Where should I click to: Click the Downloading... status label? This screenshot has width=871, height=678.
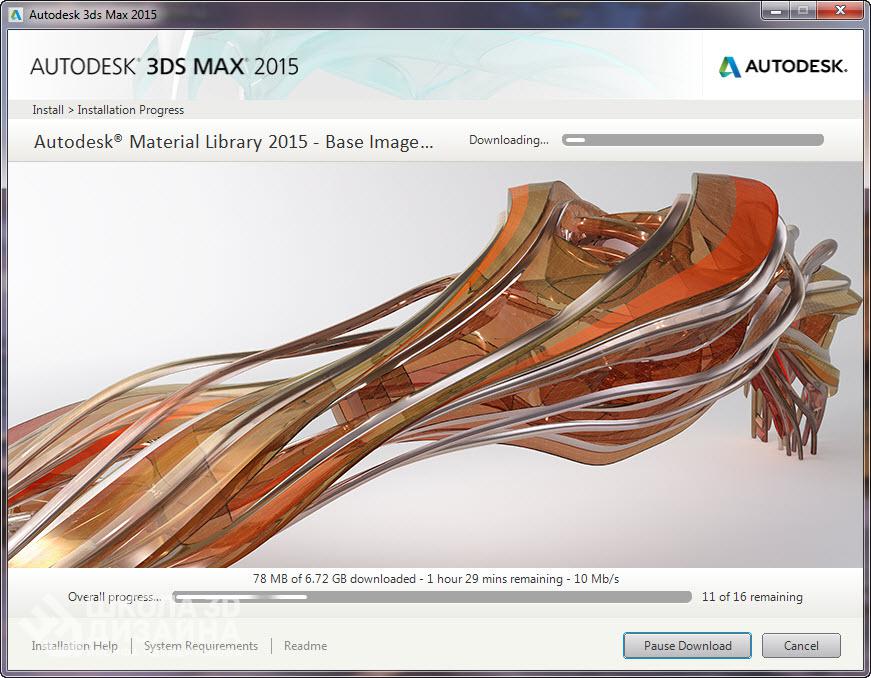click(508, 140)
